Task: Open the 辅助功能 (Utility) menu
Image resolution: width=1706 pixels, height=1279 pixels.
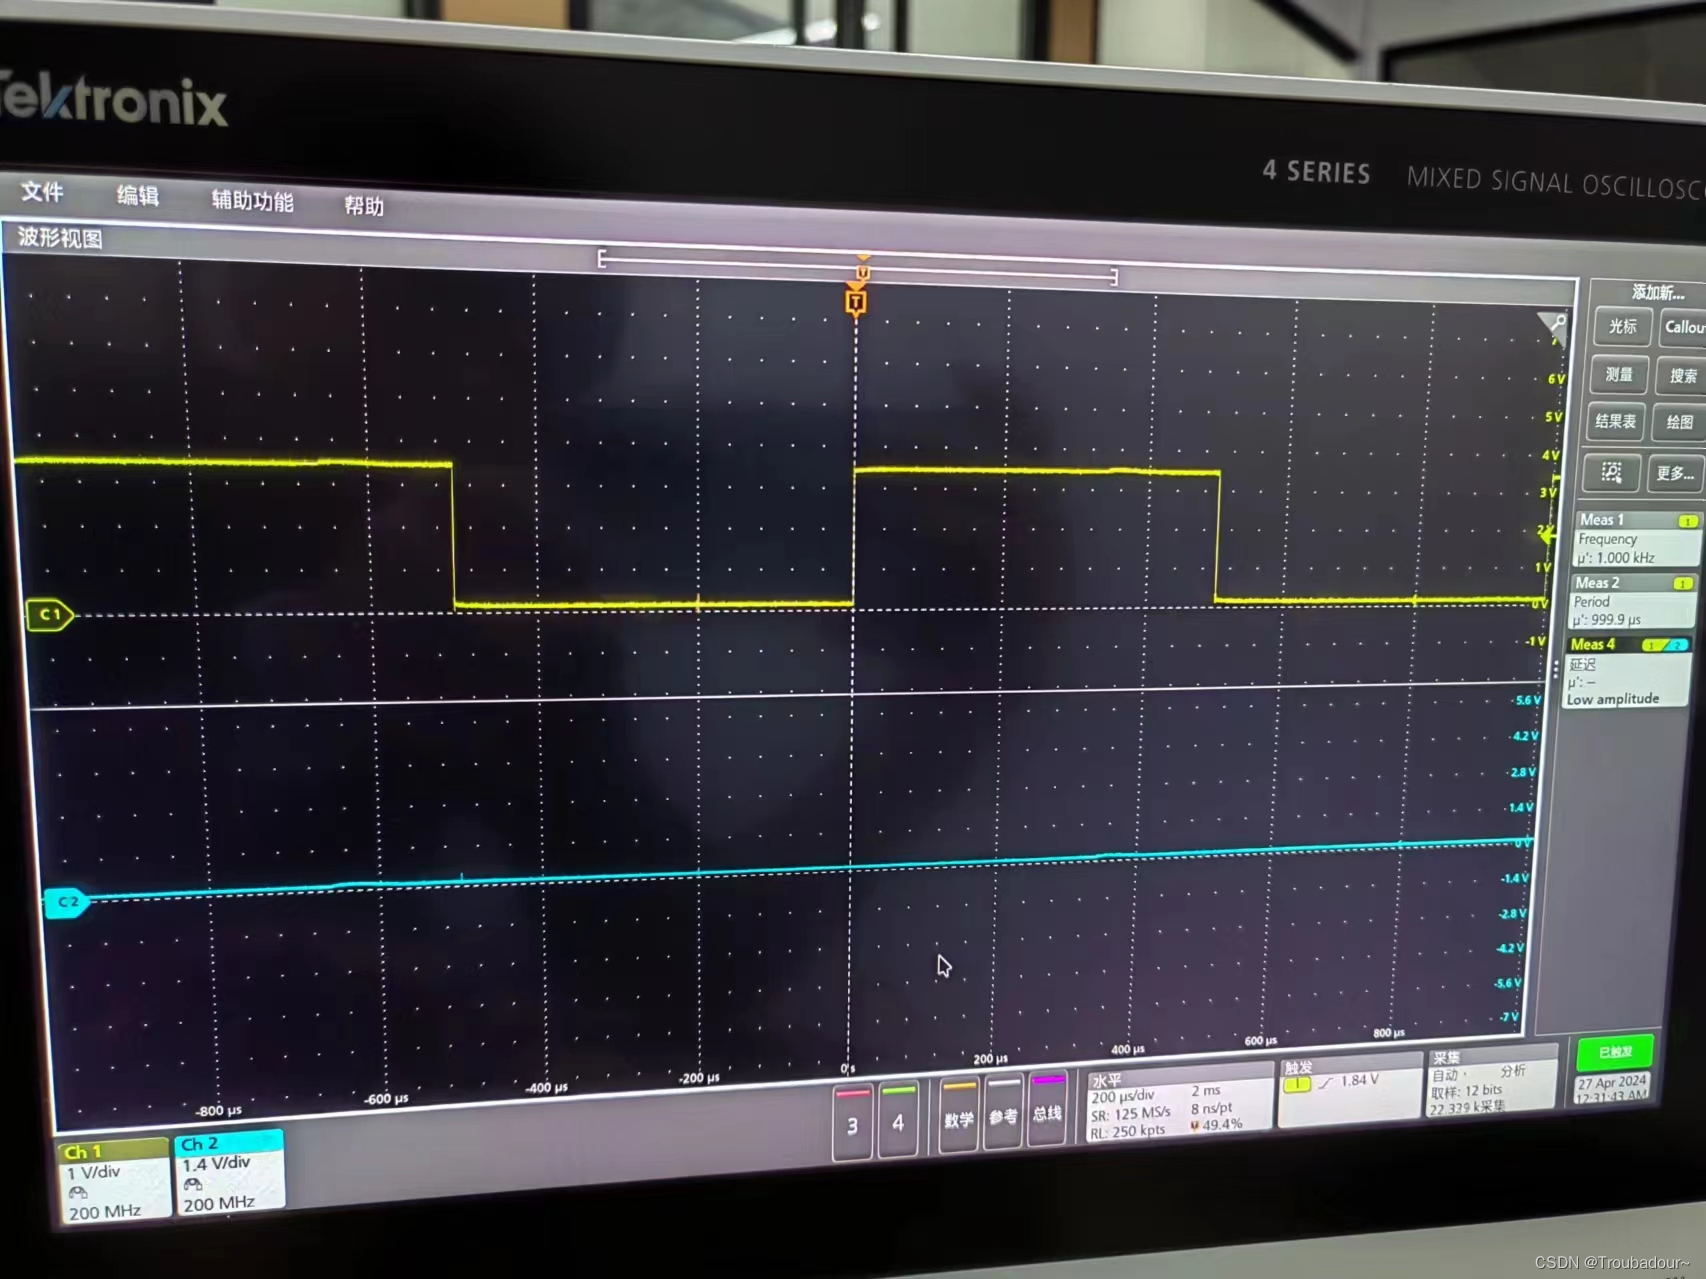Action: (250, 200)
